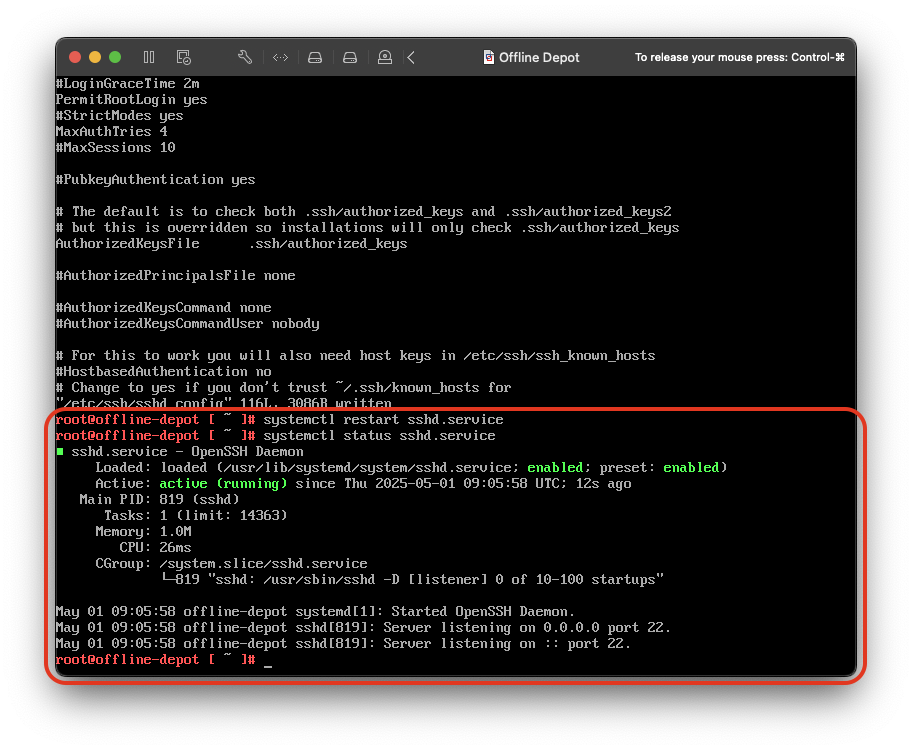This screenshot has width=912, height=750.
Task: Close the Offline Depot window
Action: pos(75,57)
